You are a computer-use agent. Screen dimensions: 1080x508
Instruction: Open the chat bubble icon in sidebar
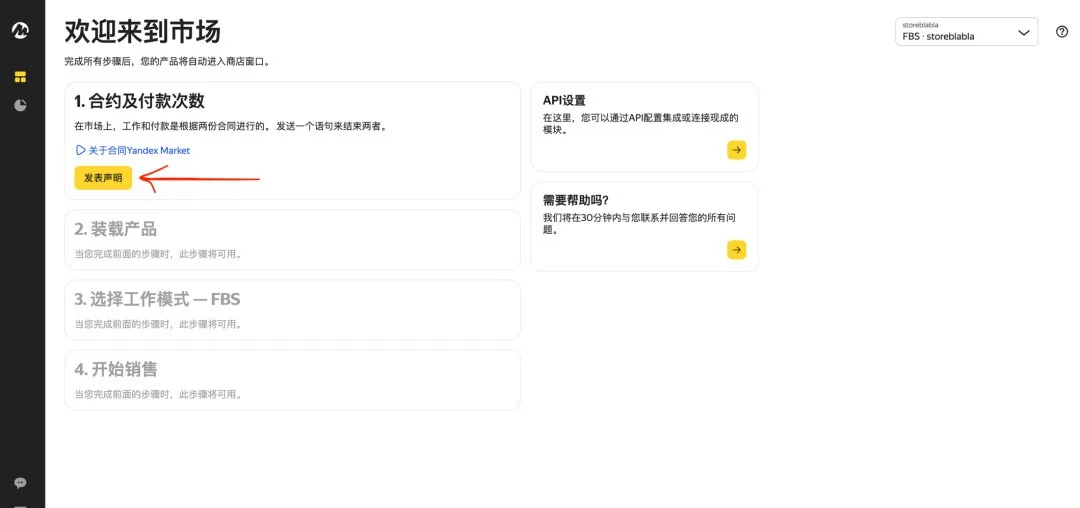click(20, 483)
